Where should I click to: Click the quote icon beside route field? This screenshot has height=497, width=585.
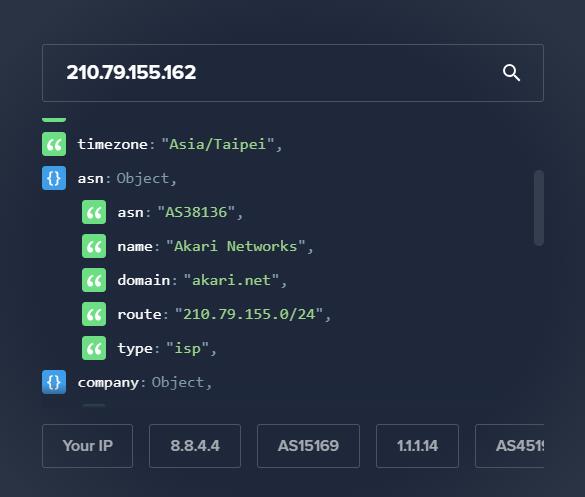[x=94, y=314]
